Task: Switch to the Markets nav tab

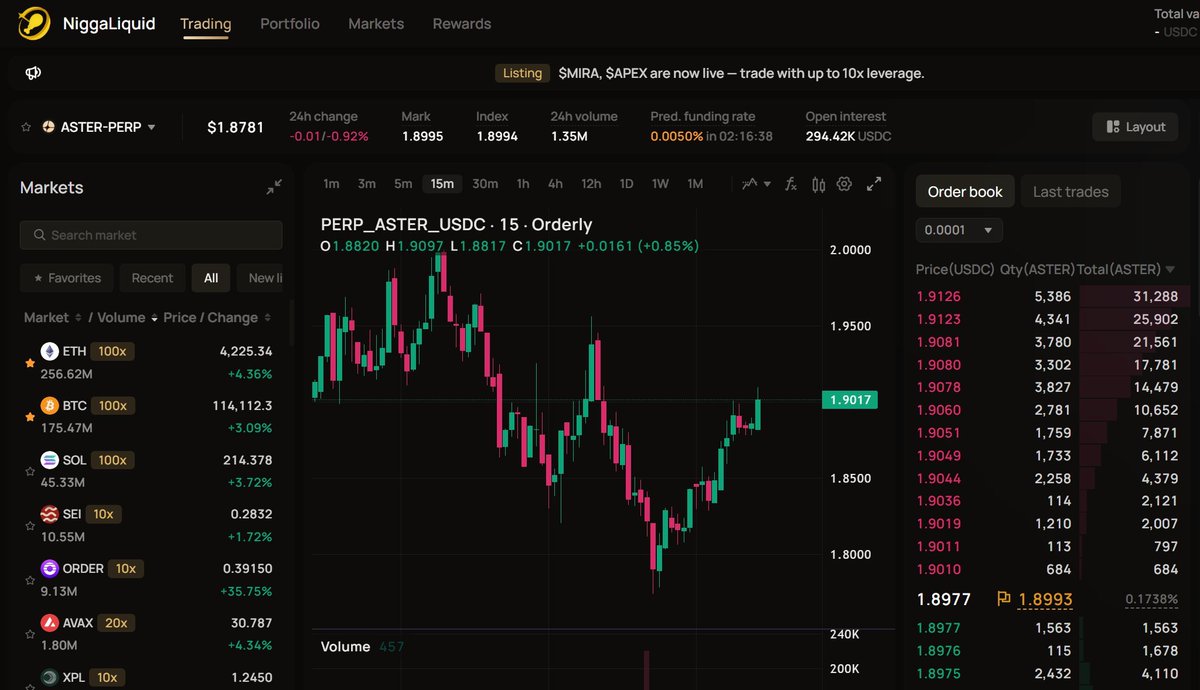Action: pos(376,23)
